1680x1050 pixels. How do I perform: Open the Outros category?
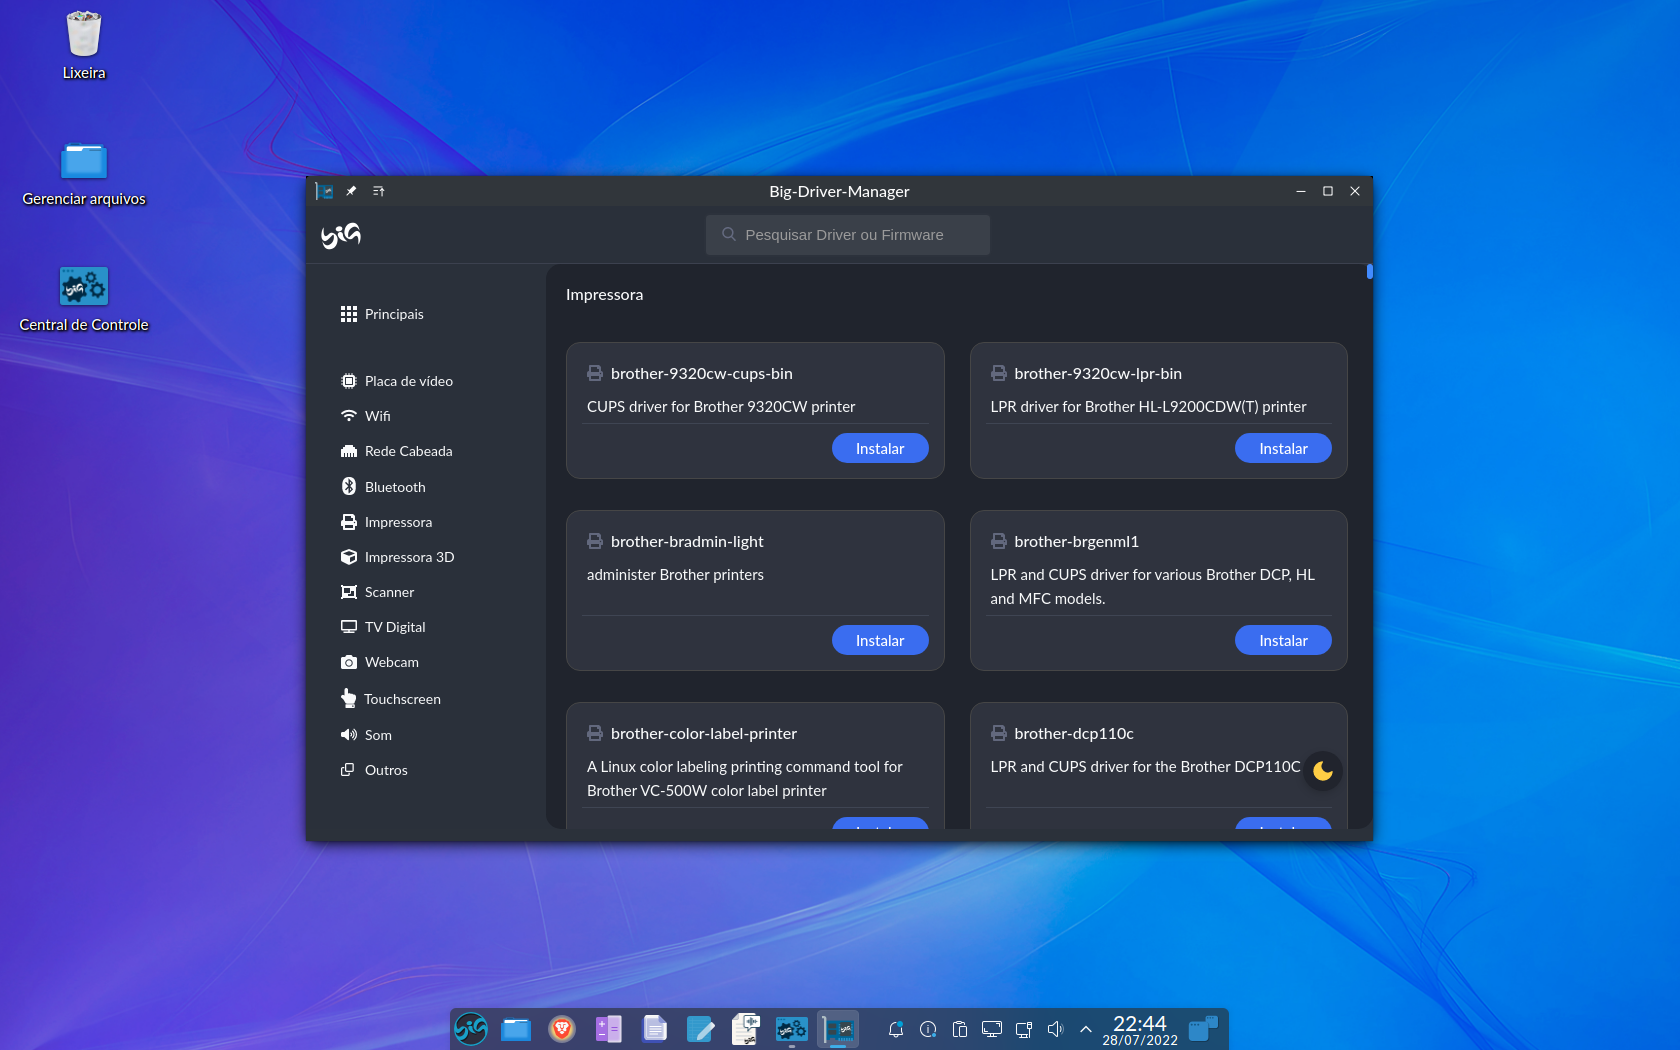pos(374,770)
